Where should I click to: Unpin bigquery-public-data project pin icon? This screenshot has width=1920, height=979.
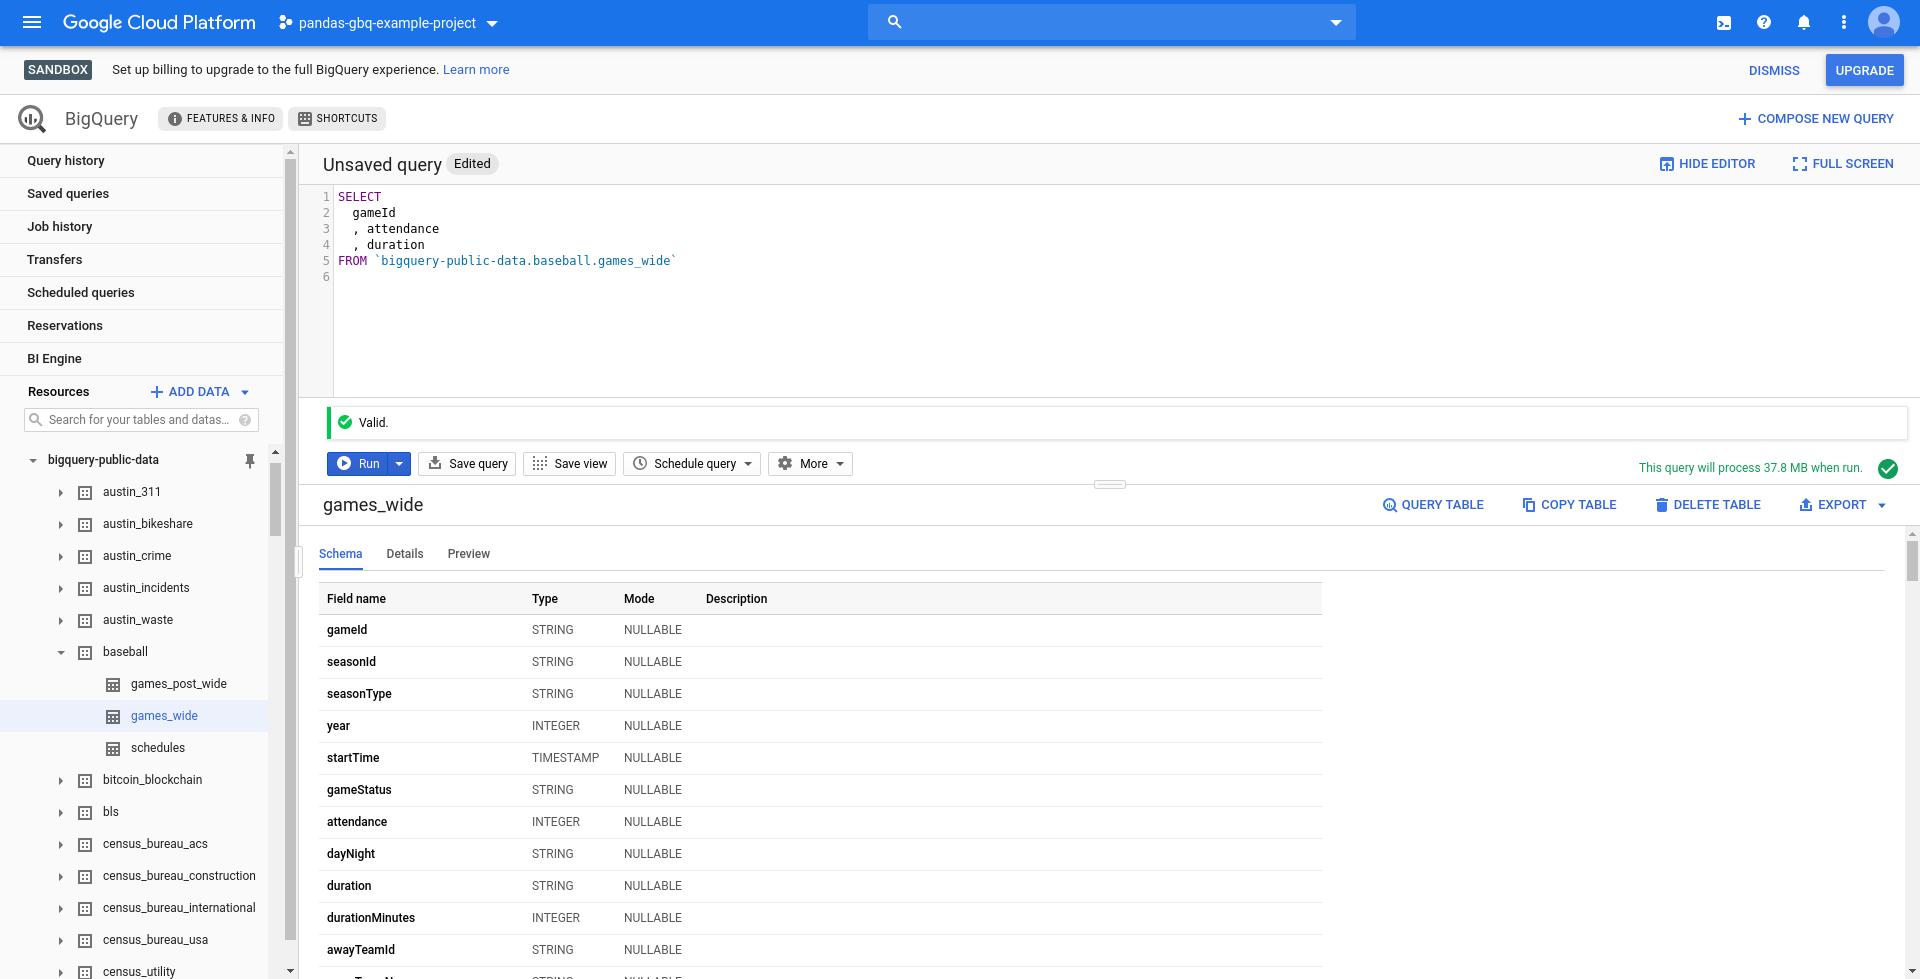(x=250, y=460)
